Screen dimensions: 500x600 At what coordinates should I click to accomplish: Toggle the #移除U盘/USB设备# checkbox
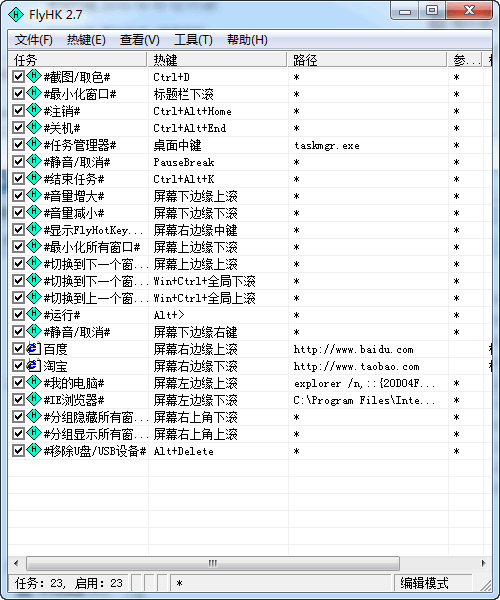tap(18, 450)
